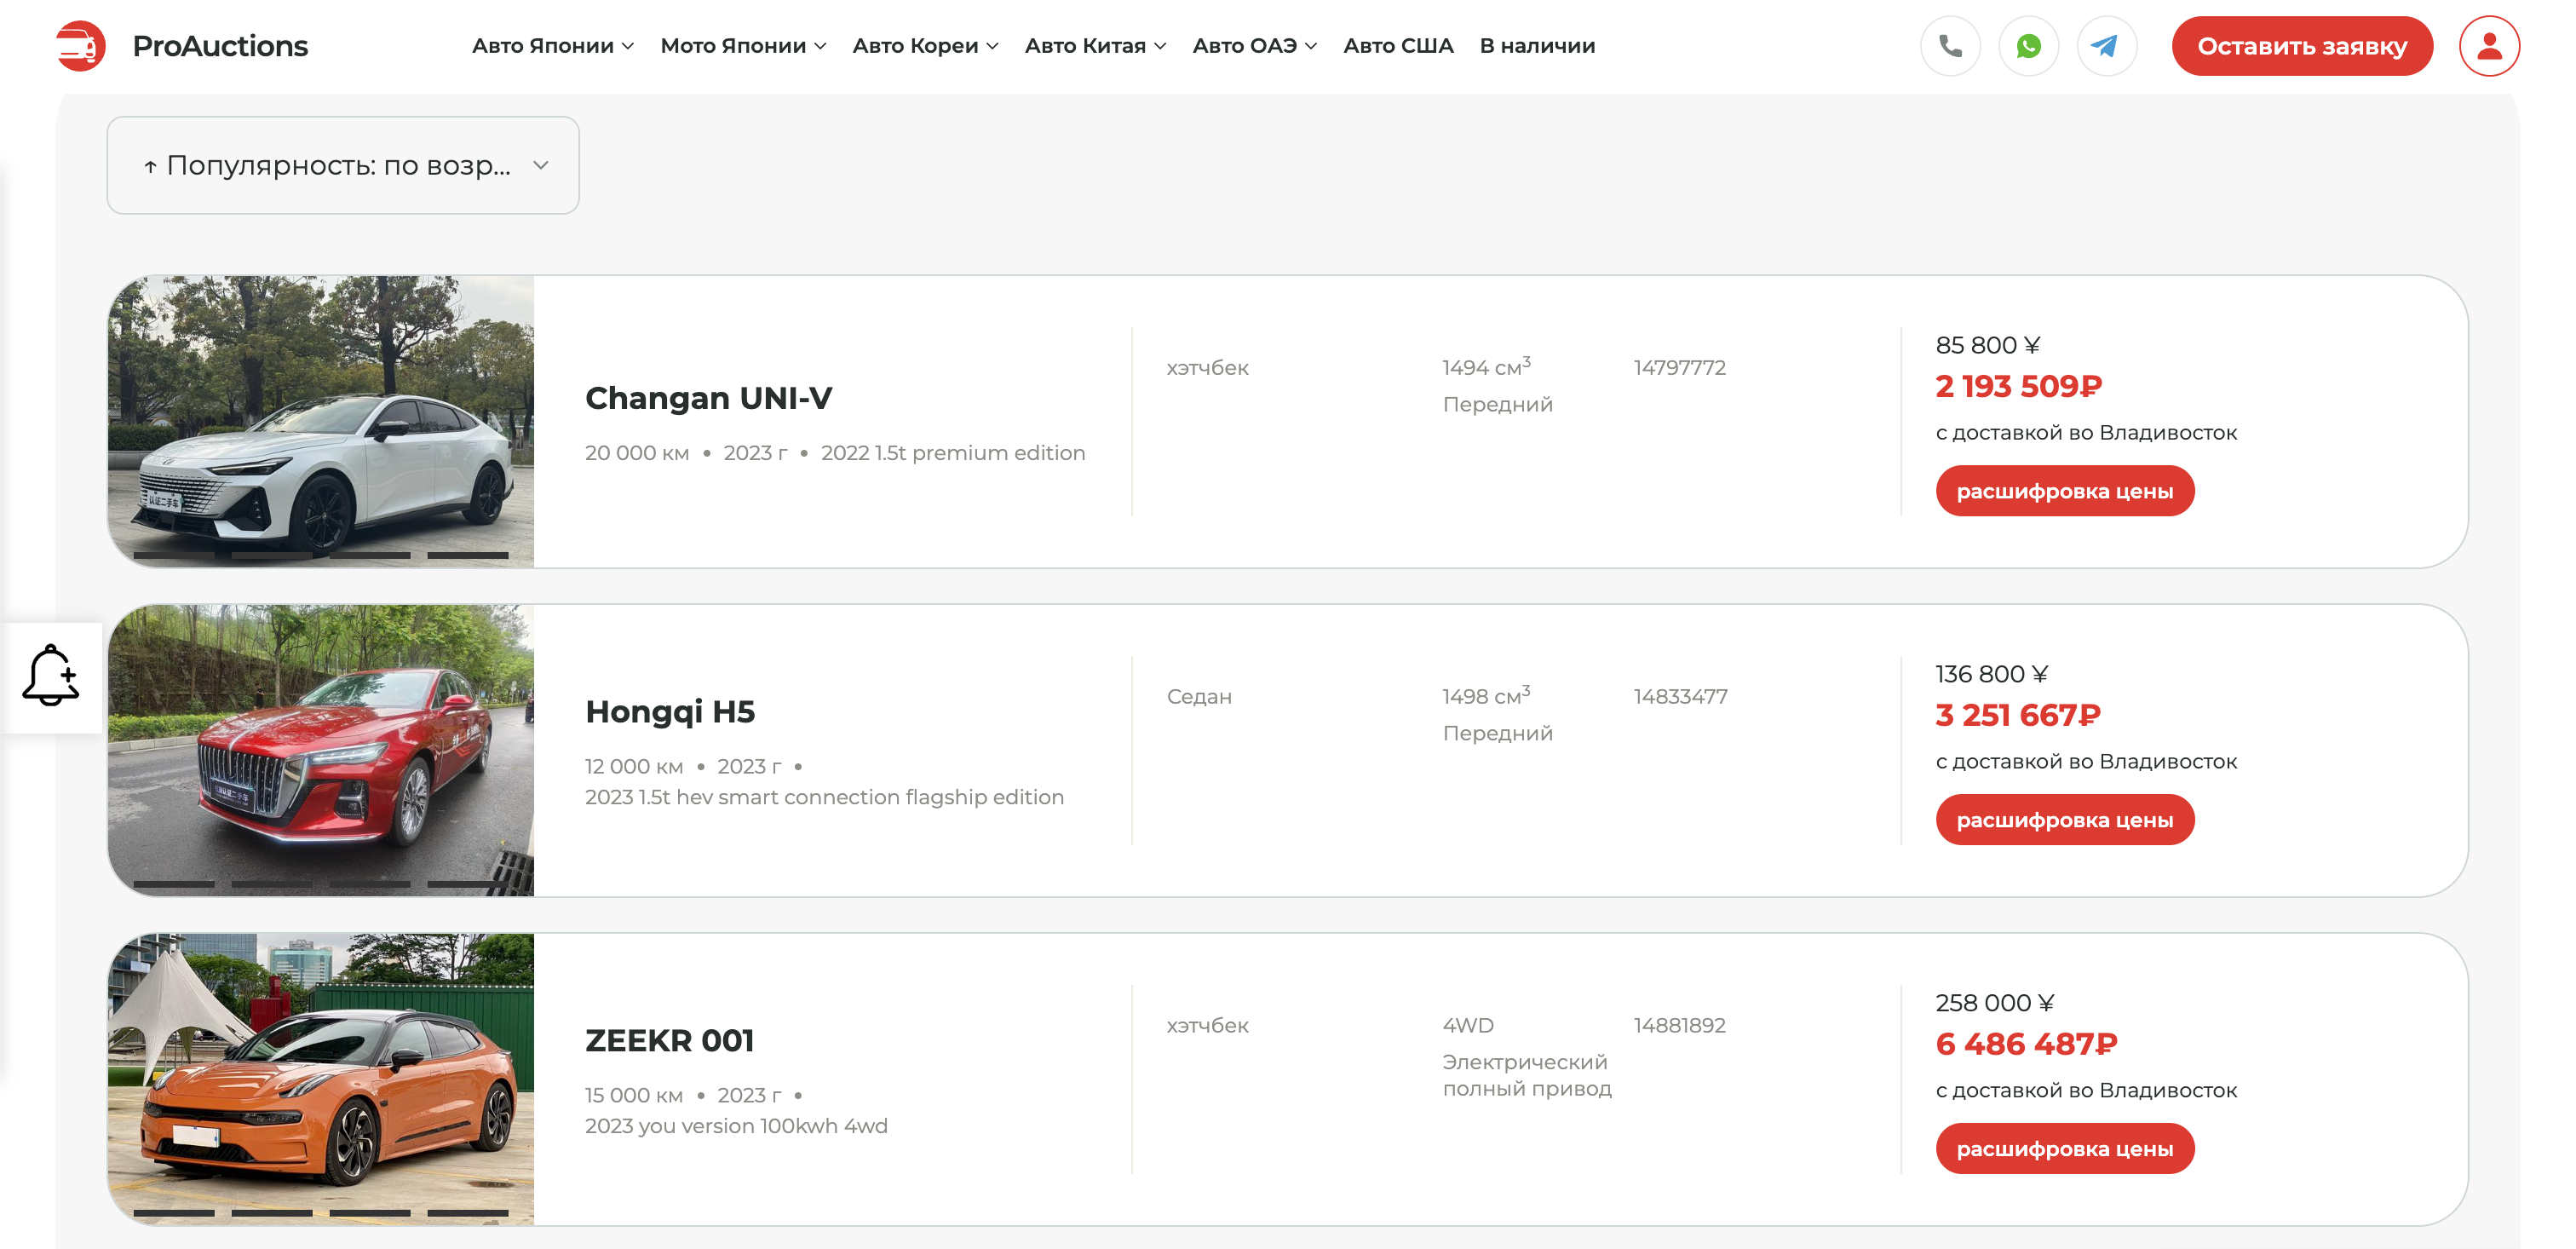Click the Оставить заявку button

(x=2302, y=46)
